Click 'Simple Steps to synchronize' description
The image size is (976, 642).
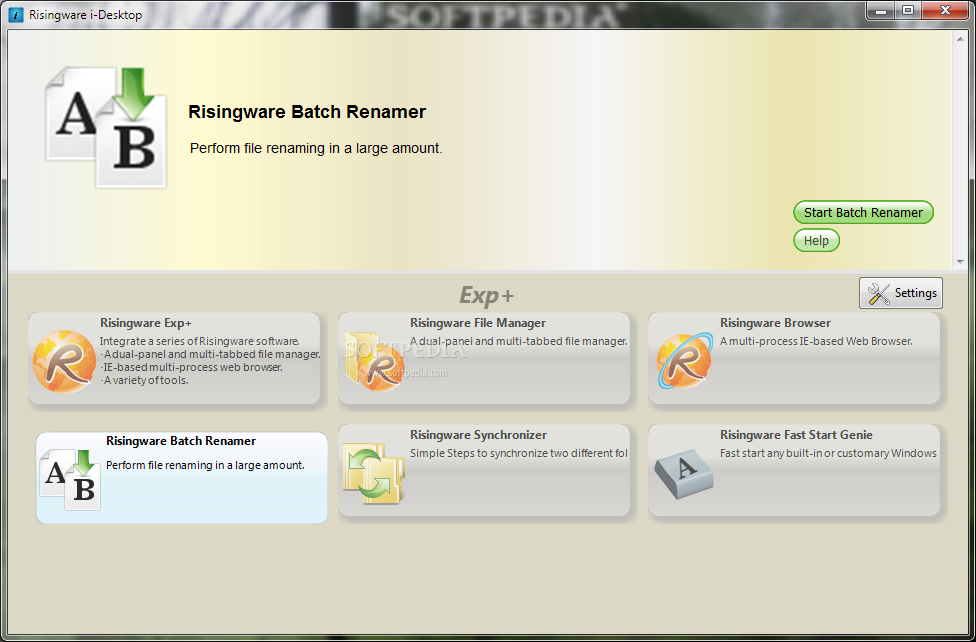point(518,453)
